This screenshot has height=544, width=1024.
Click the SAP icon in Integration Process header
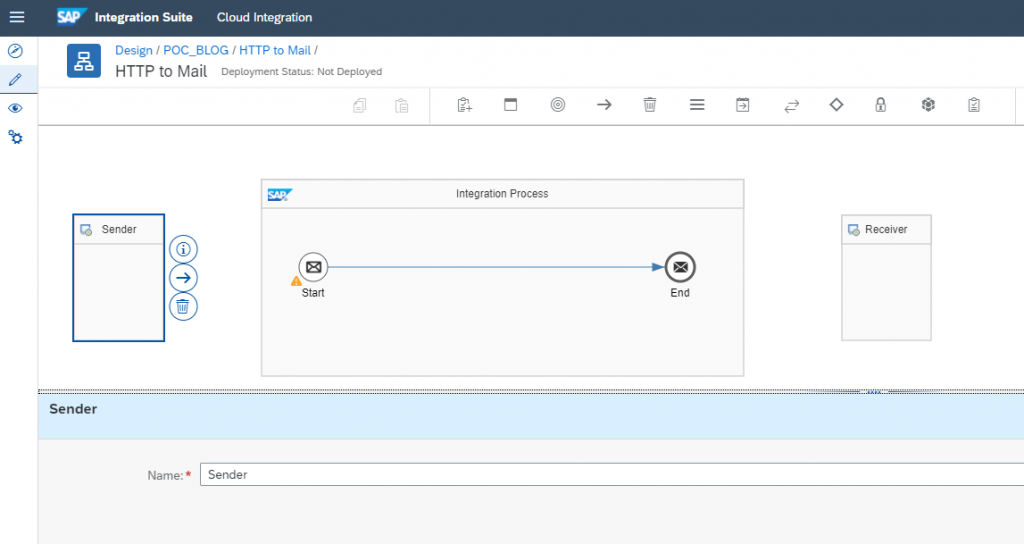pyautogui.click(x=280, y=195)
